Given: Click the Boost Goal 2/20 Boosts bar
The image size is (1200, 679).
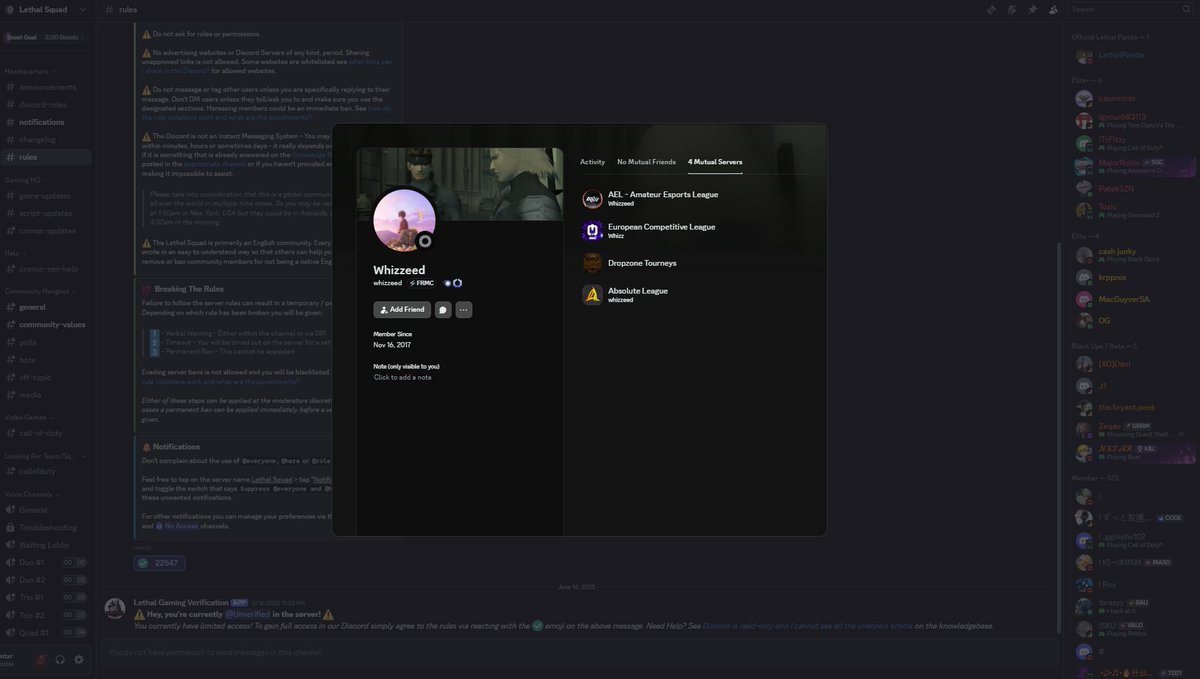Looking at the screenshot, I should (46, 37).
